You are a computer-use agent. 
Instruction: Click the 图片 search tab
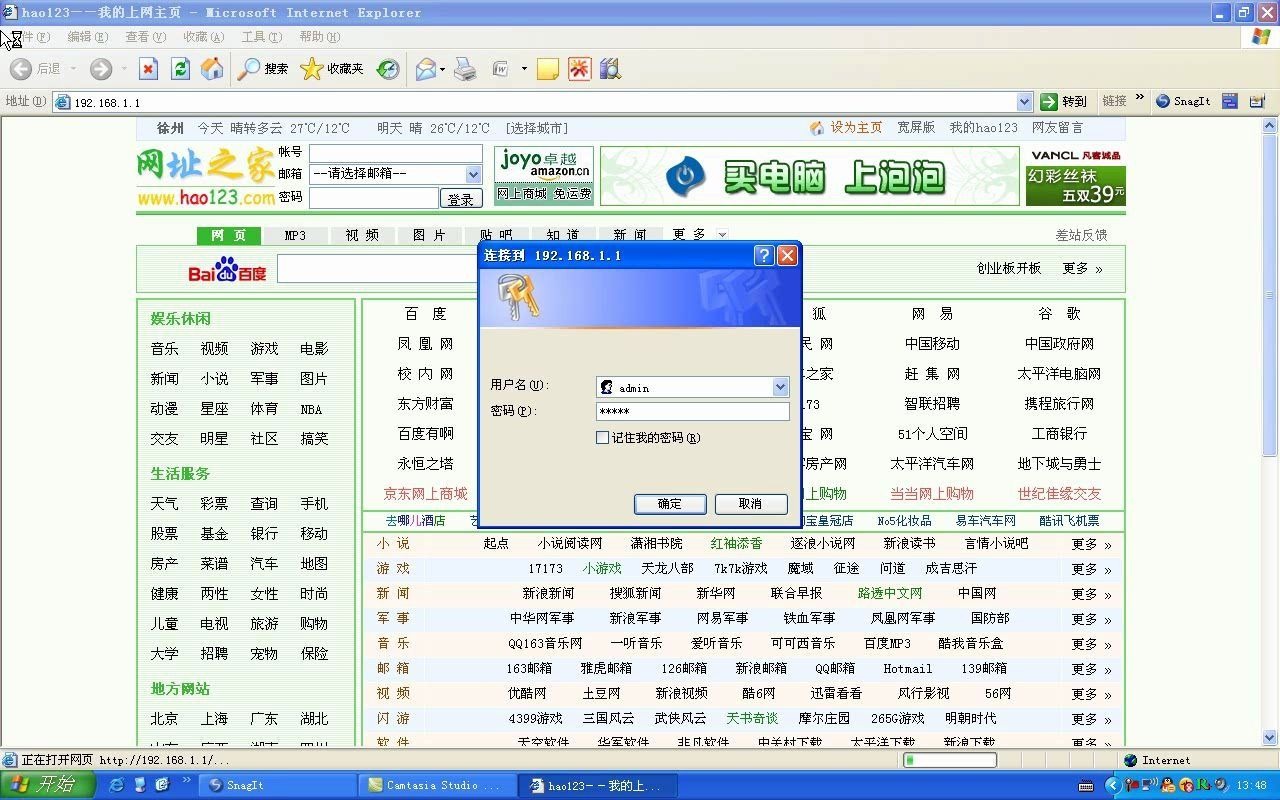pyautogui.click(x=429, y=236)
